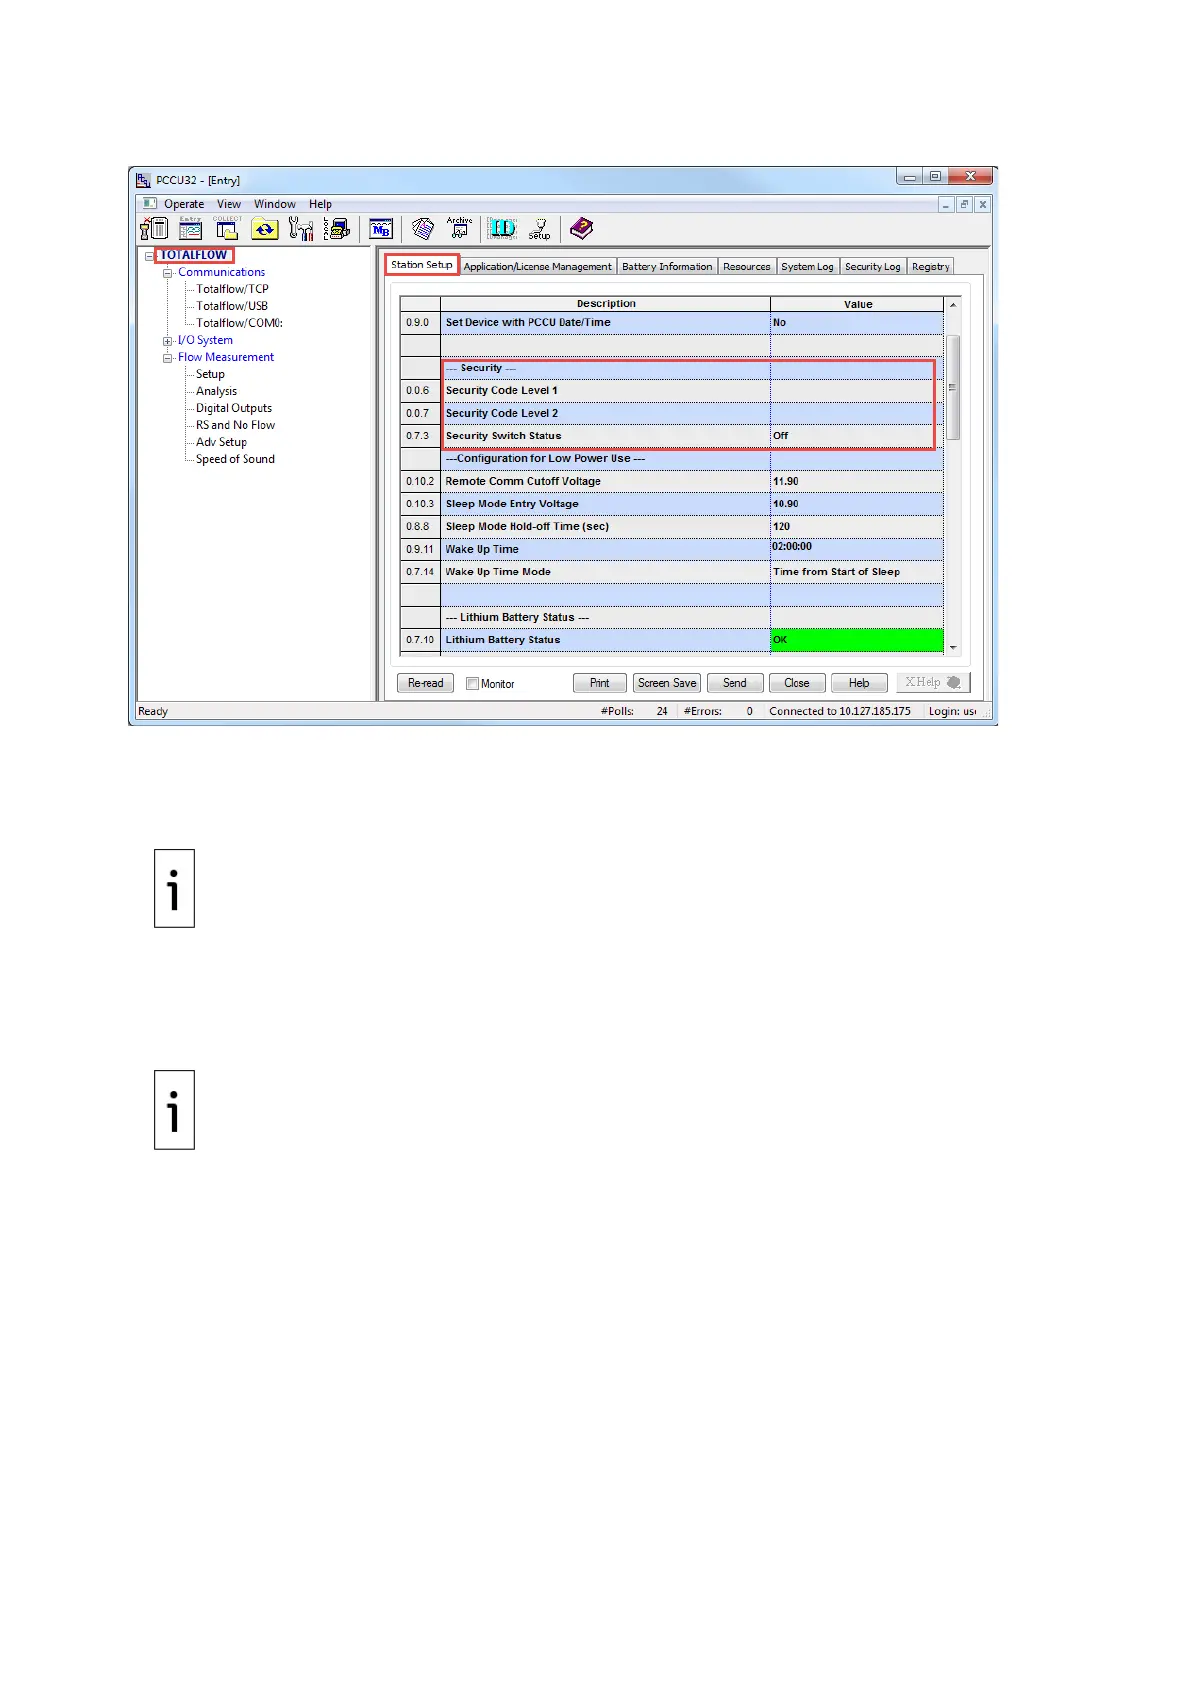Collapse the TOTALFLOW tree root node
The image size is (1191, 1684).
coord(149,256)
